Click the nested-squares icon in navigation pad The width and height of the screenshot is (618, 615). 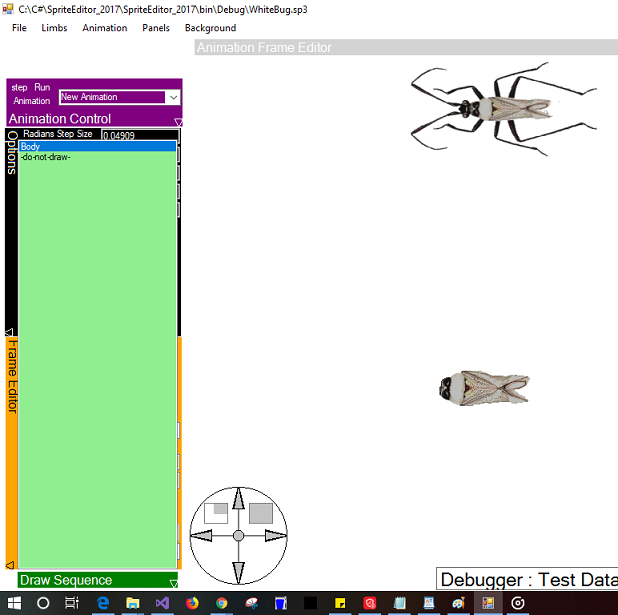[216, 513]
